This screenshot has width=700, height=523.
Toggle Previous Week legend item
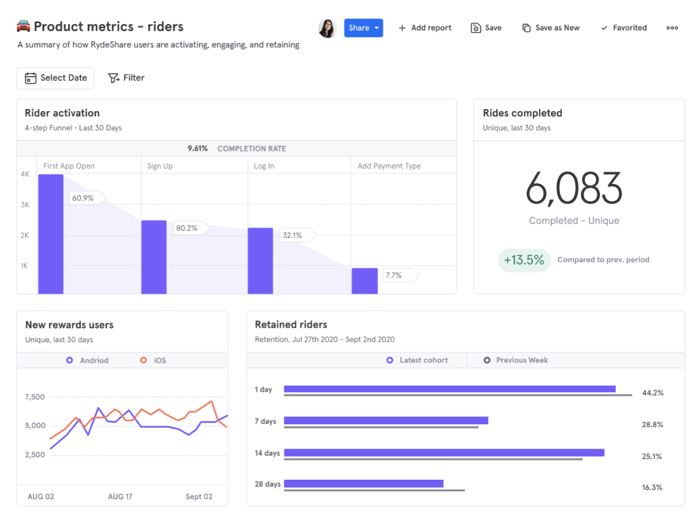coord(516,360)
